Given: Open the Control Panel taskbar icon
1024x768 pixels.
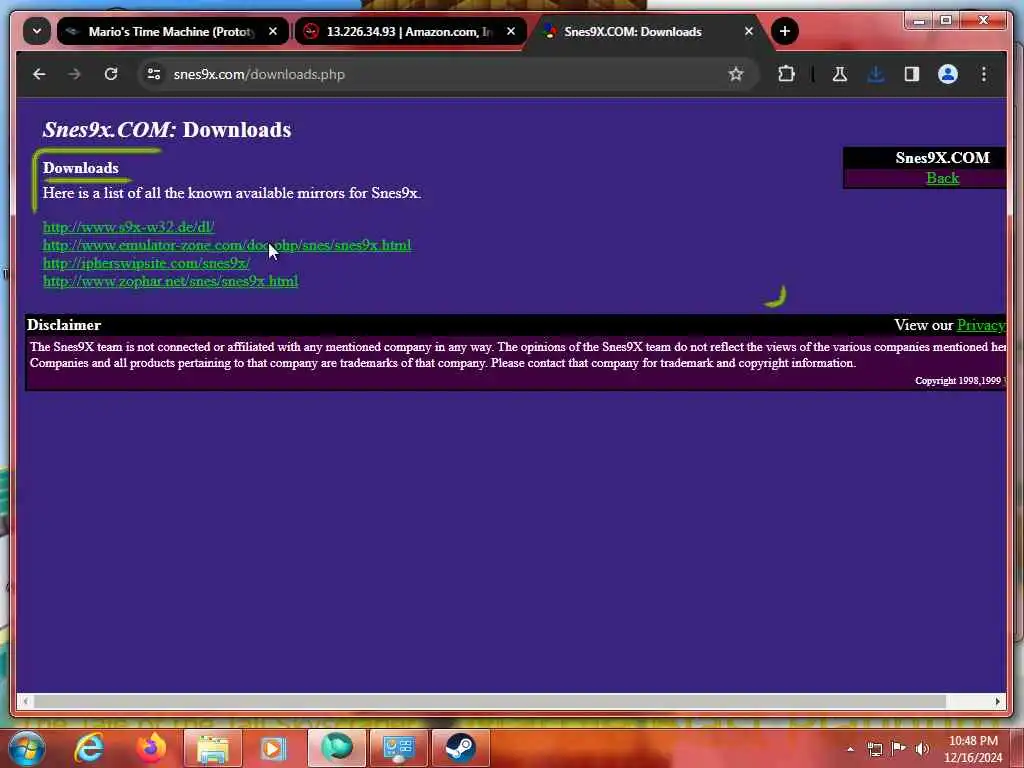Looking at the screenshot, I should 398,748.
